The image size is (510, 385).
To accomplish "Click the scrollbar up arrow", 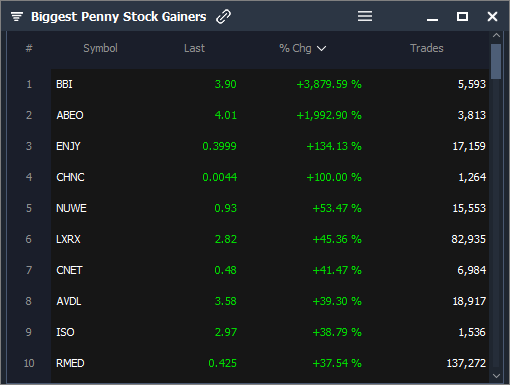I will [x=496, y=35].
